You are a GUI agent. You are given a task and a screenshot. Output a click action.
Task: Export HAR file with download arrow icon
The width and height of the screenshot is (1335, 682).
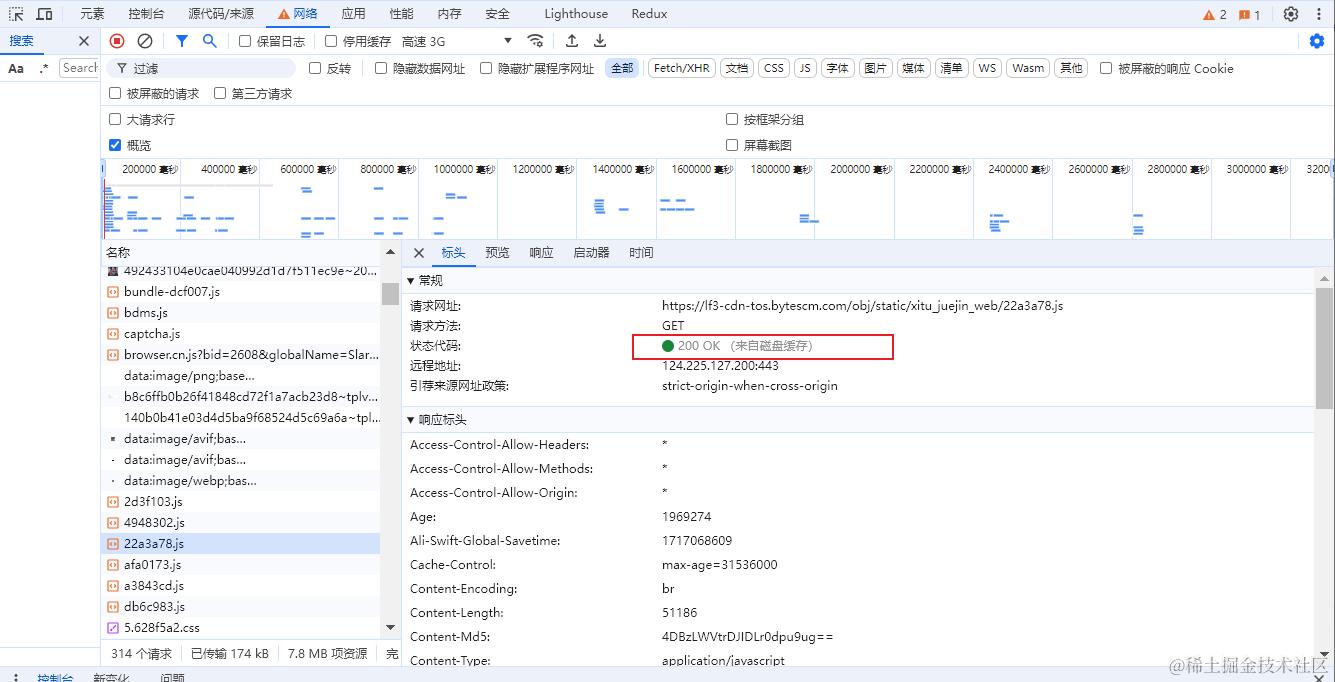point(600,41)
